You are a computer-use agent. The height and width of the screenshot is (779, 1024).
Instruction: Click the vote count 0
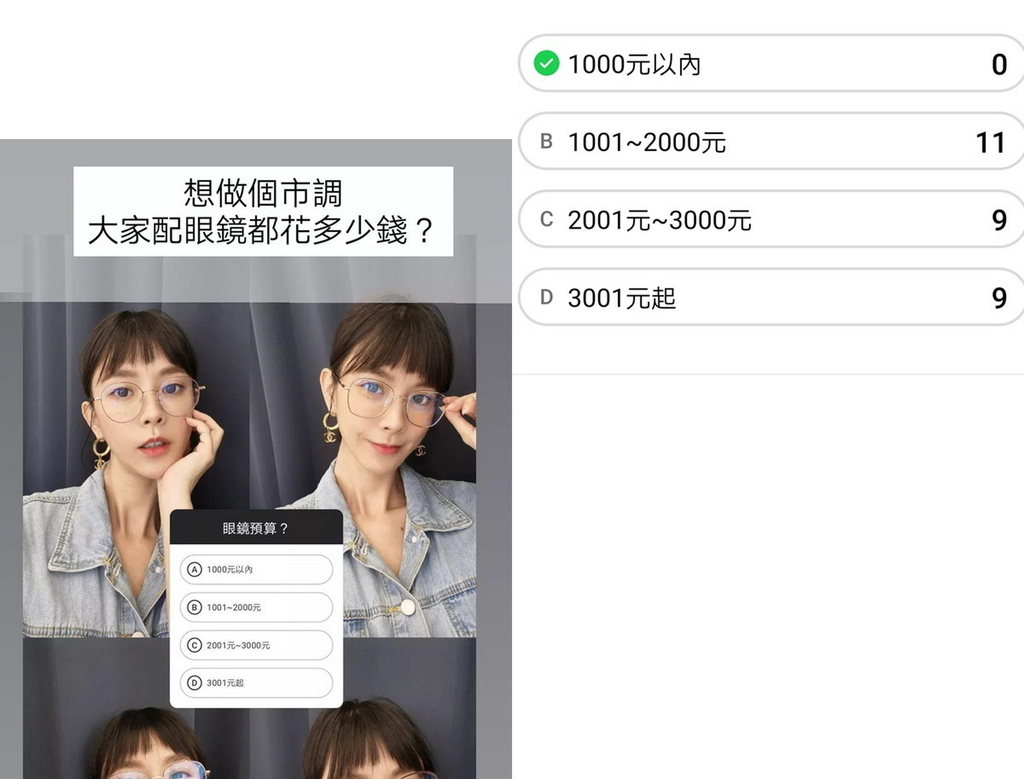[x=999, y=65]
